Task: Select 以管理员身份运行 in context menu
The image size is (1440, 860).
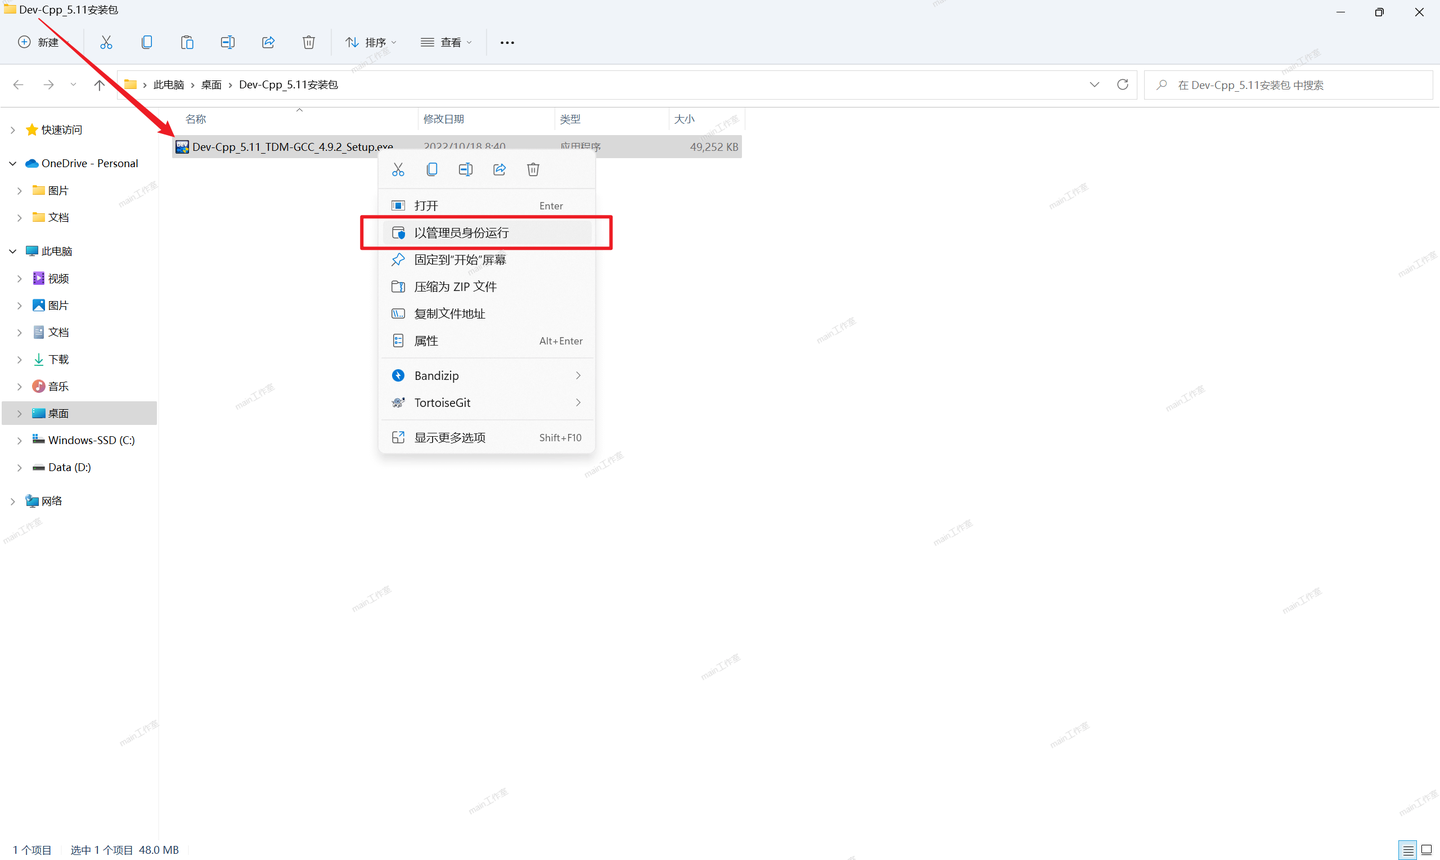Action: (x=487, y=232)
